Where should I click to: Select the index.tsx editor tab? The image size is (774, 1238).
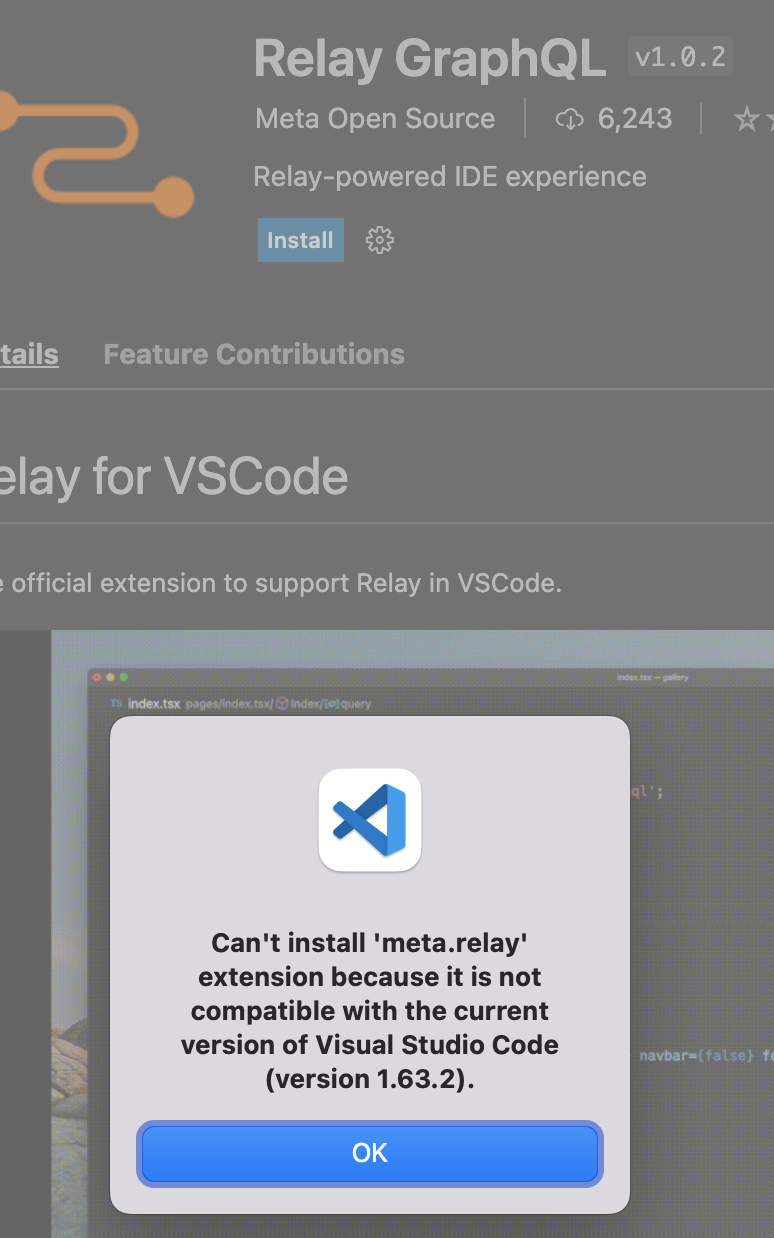152,702
